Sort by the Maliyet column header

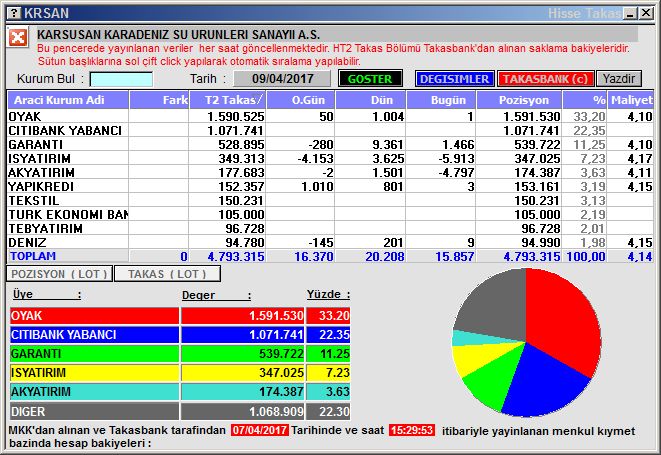pyautogui.click(x=631, y=100)
